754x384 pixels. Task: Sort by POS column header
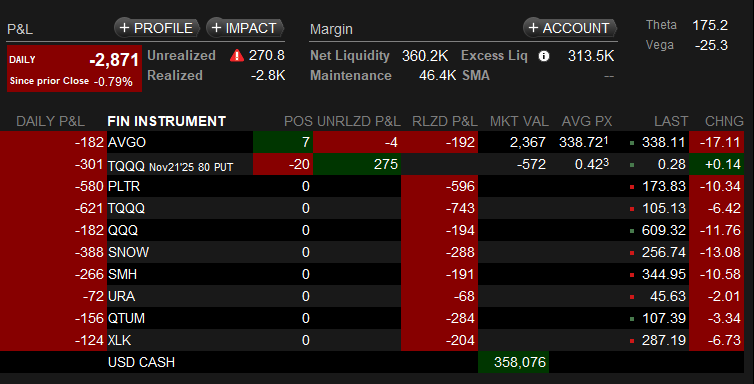click(298, 121)
